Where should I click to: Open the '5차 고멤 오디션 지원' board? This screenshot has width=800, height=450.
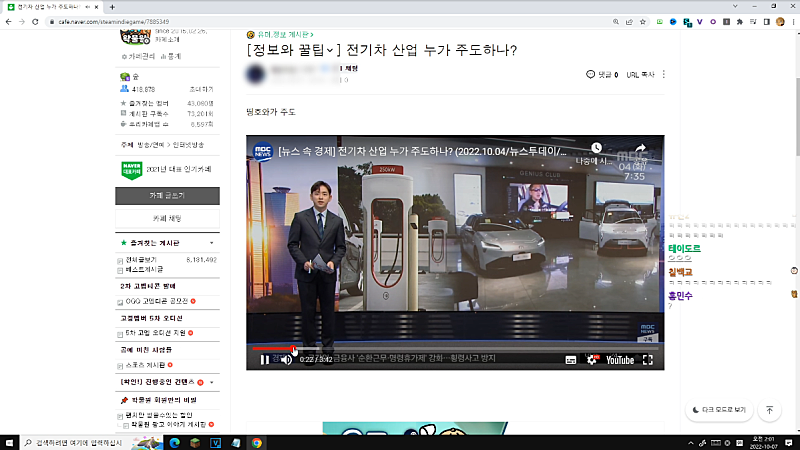pos(156,333)
